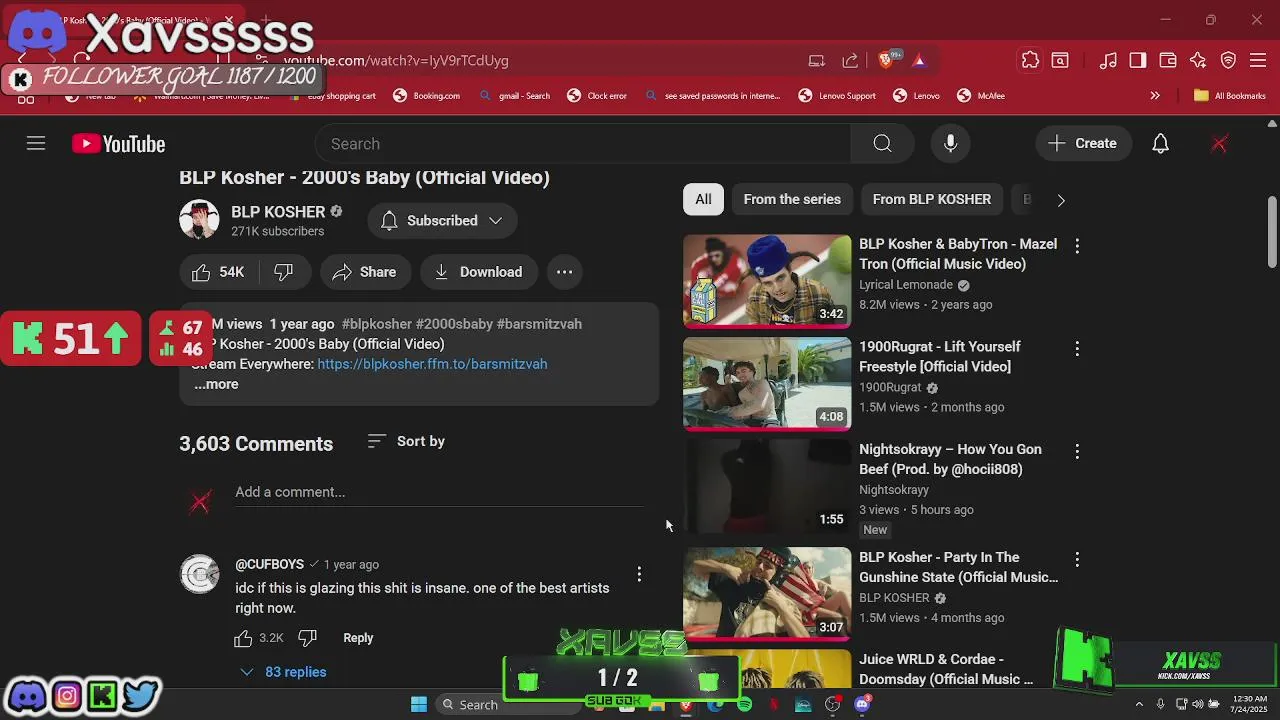Open the BLP KOSHER channel name
Image resolution: width=1280 pixels, height=720 pixels.
coord(278,212)
